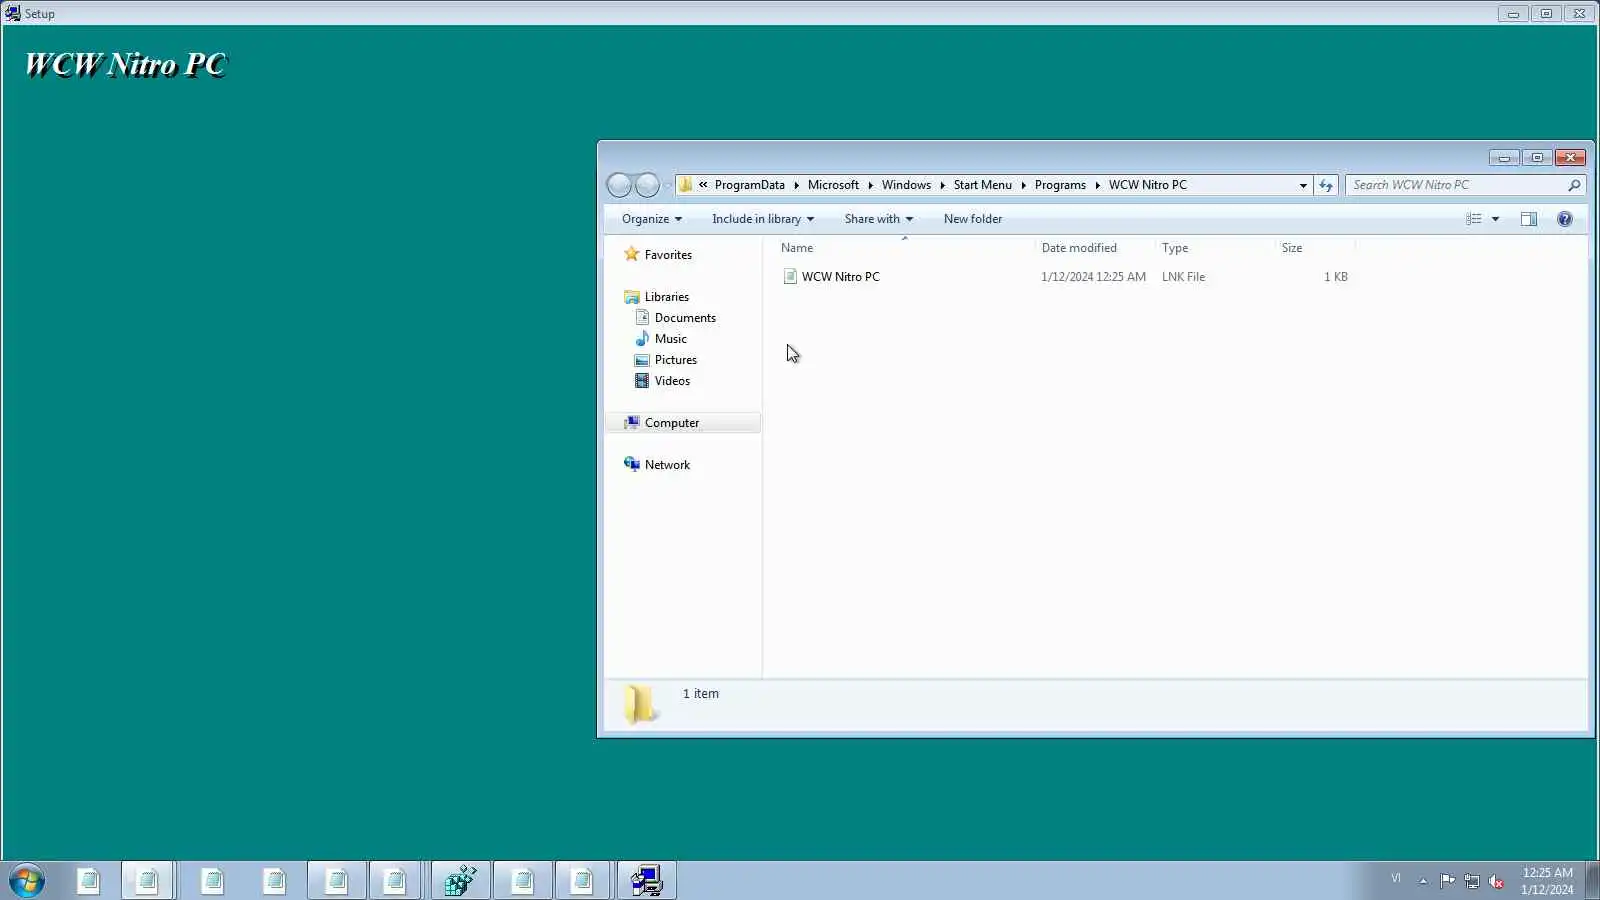The height and width of the screenshot is (900, 1600).
Task: Refresh the folder using the address bar button
Action: click(1326, 185)
